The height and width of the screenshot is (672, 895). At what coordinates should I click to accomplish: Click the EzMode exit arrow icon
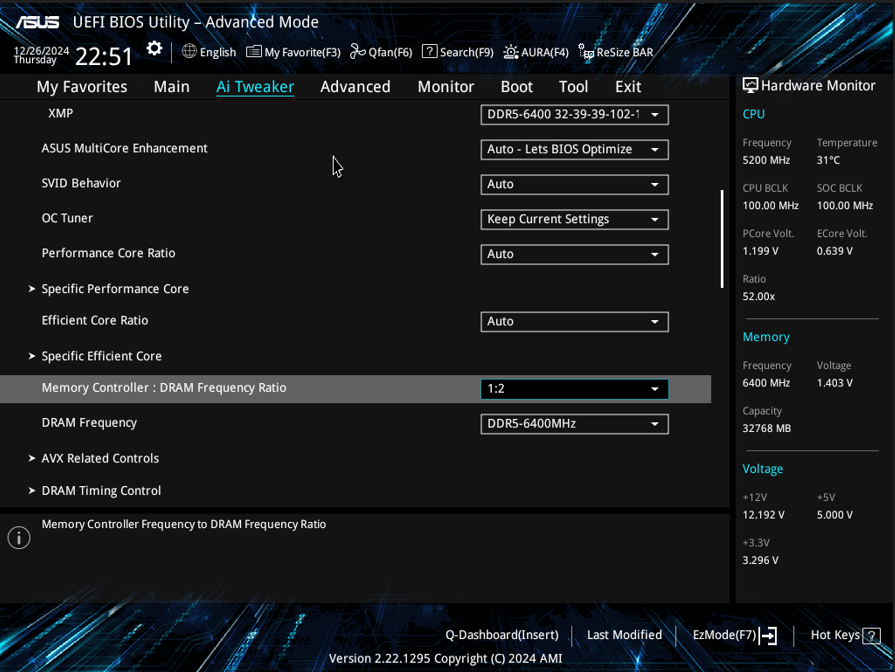click(768, 635)
